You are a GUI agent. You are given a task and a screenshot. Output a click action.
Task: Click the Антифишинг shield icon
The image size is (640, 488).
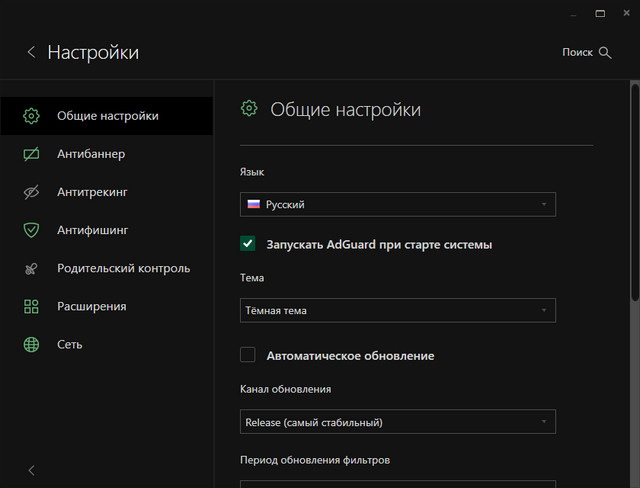point(31,230)
